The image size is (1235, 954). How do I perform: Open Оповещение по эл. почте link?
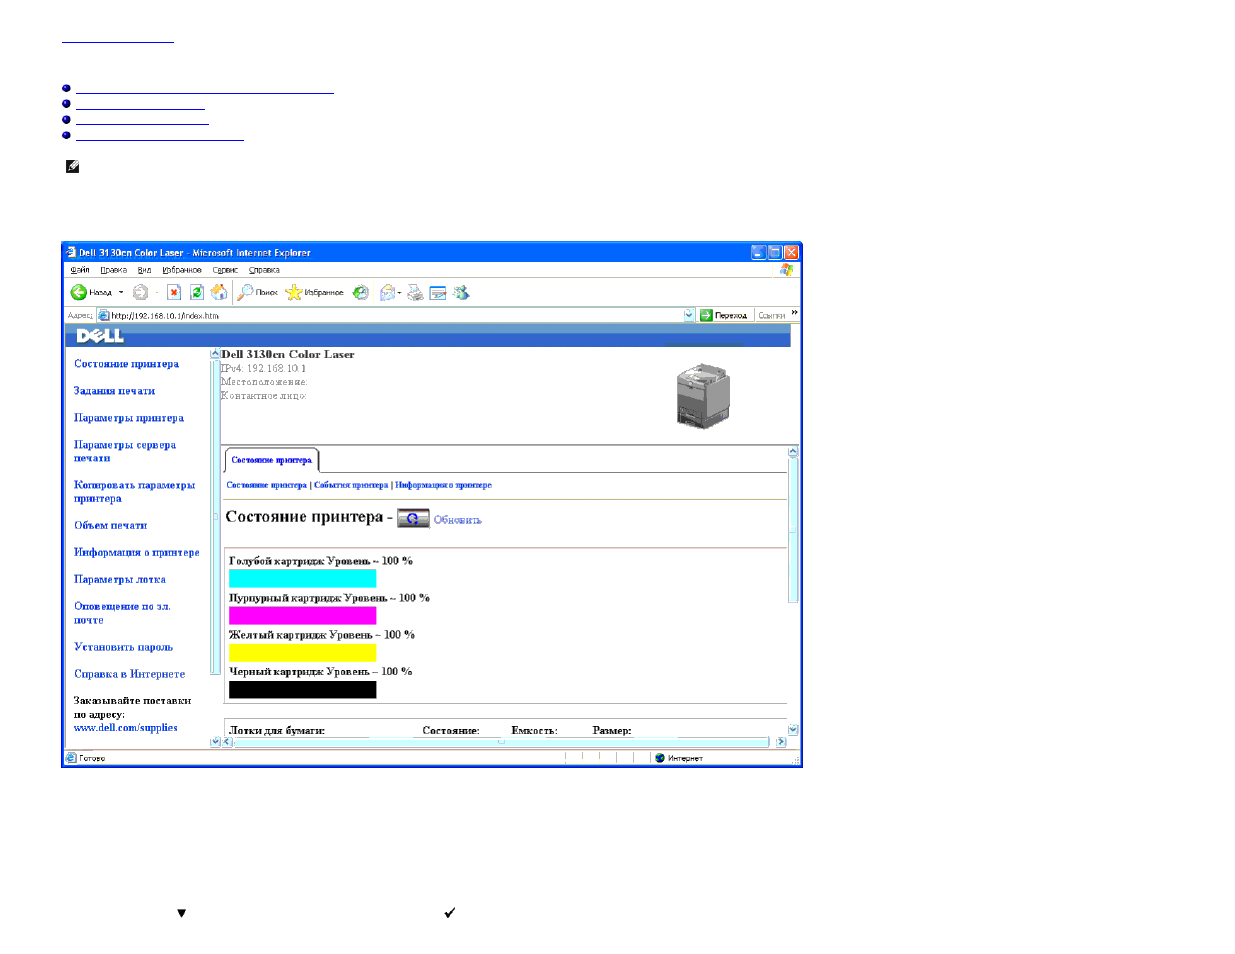[122, 613]
